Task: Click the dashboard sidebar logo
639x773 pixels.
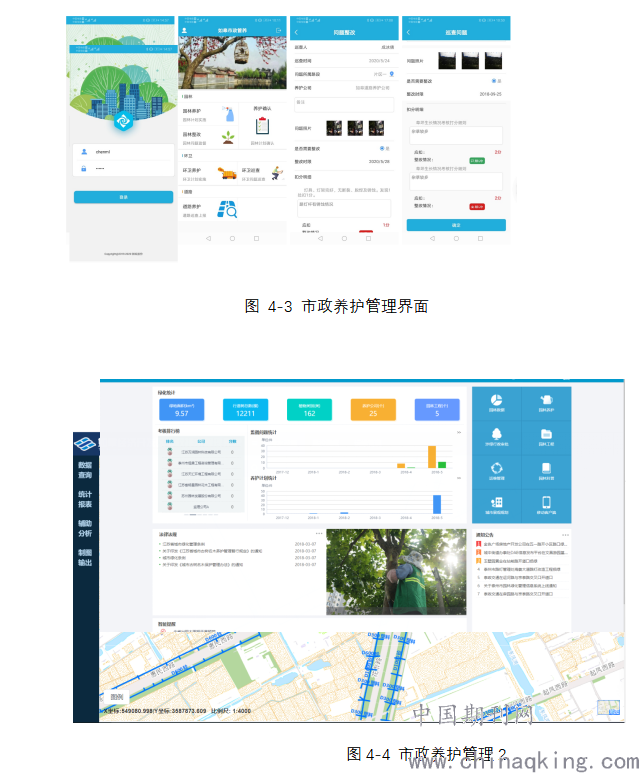Action: point(85,444)
